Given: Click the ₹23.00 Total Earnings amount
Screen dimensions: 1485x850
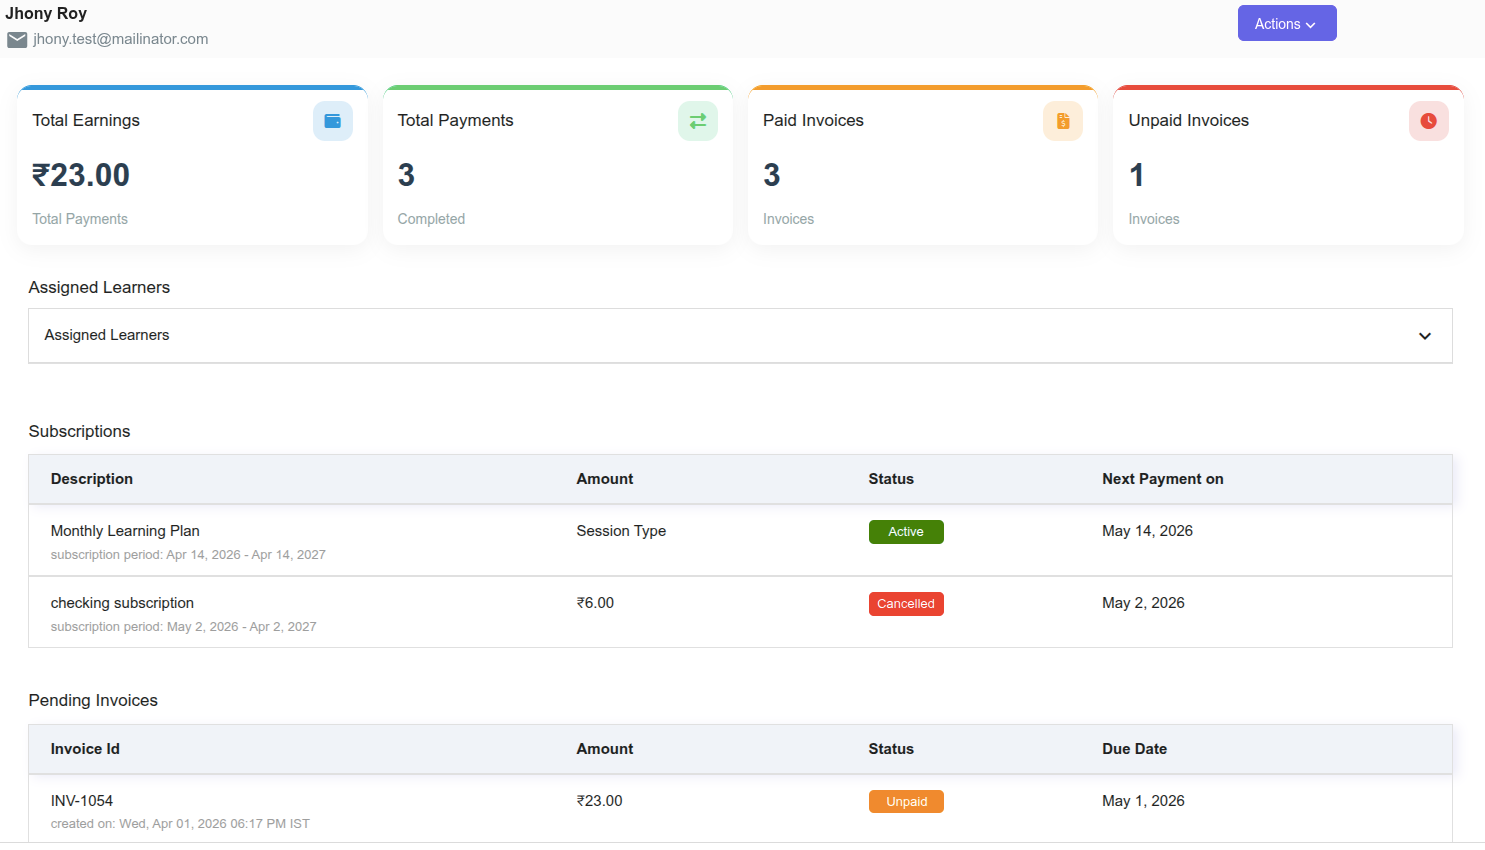Looking at the screenshot, I should coord(81,175).
